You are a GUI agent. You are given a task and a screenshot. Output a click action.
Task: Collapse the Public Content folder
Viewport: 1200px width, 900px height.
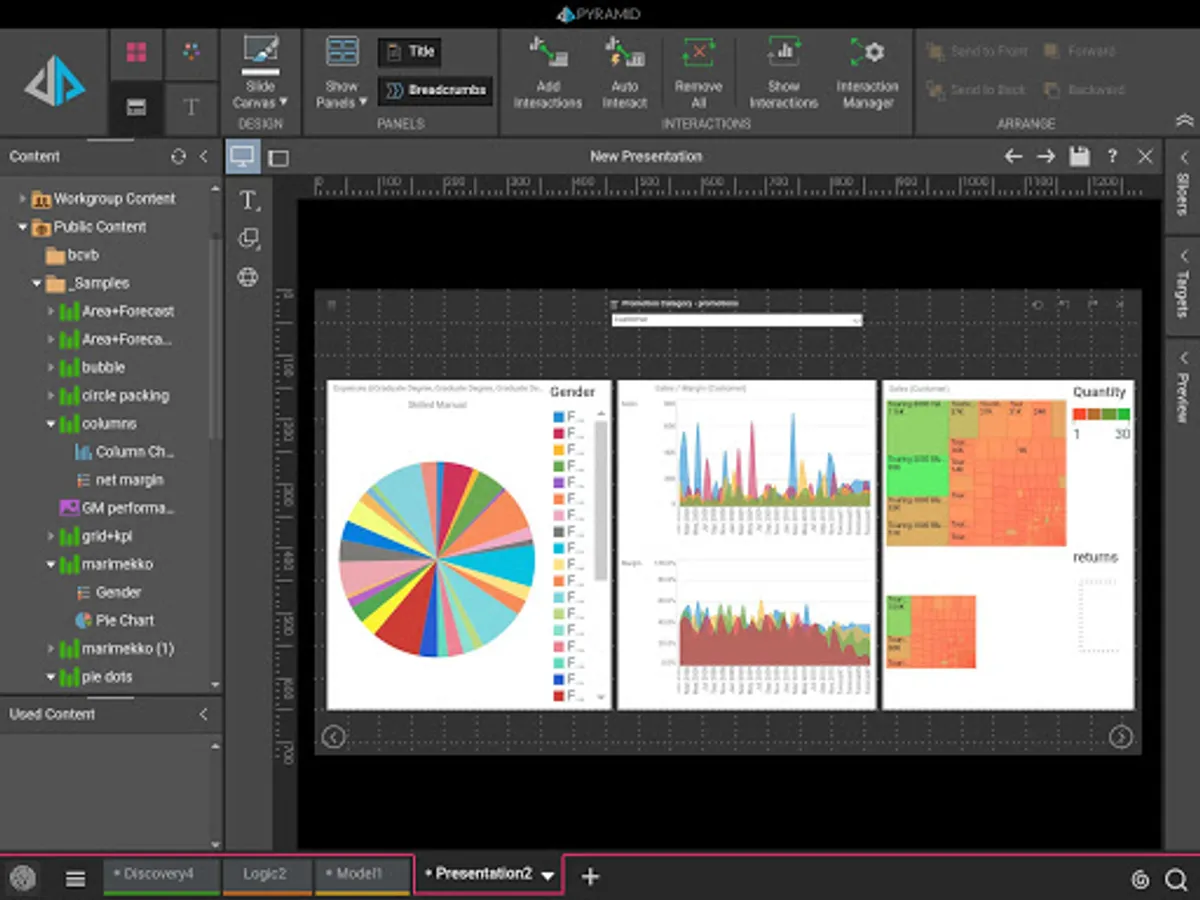coord(23,227)
